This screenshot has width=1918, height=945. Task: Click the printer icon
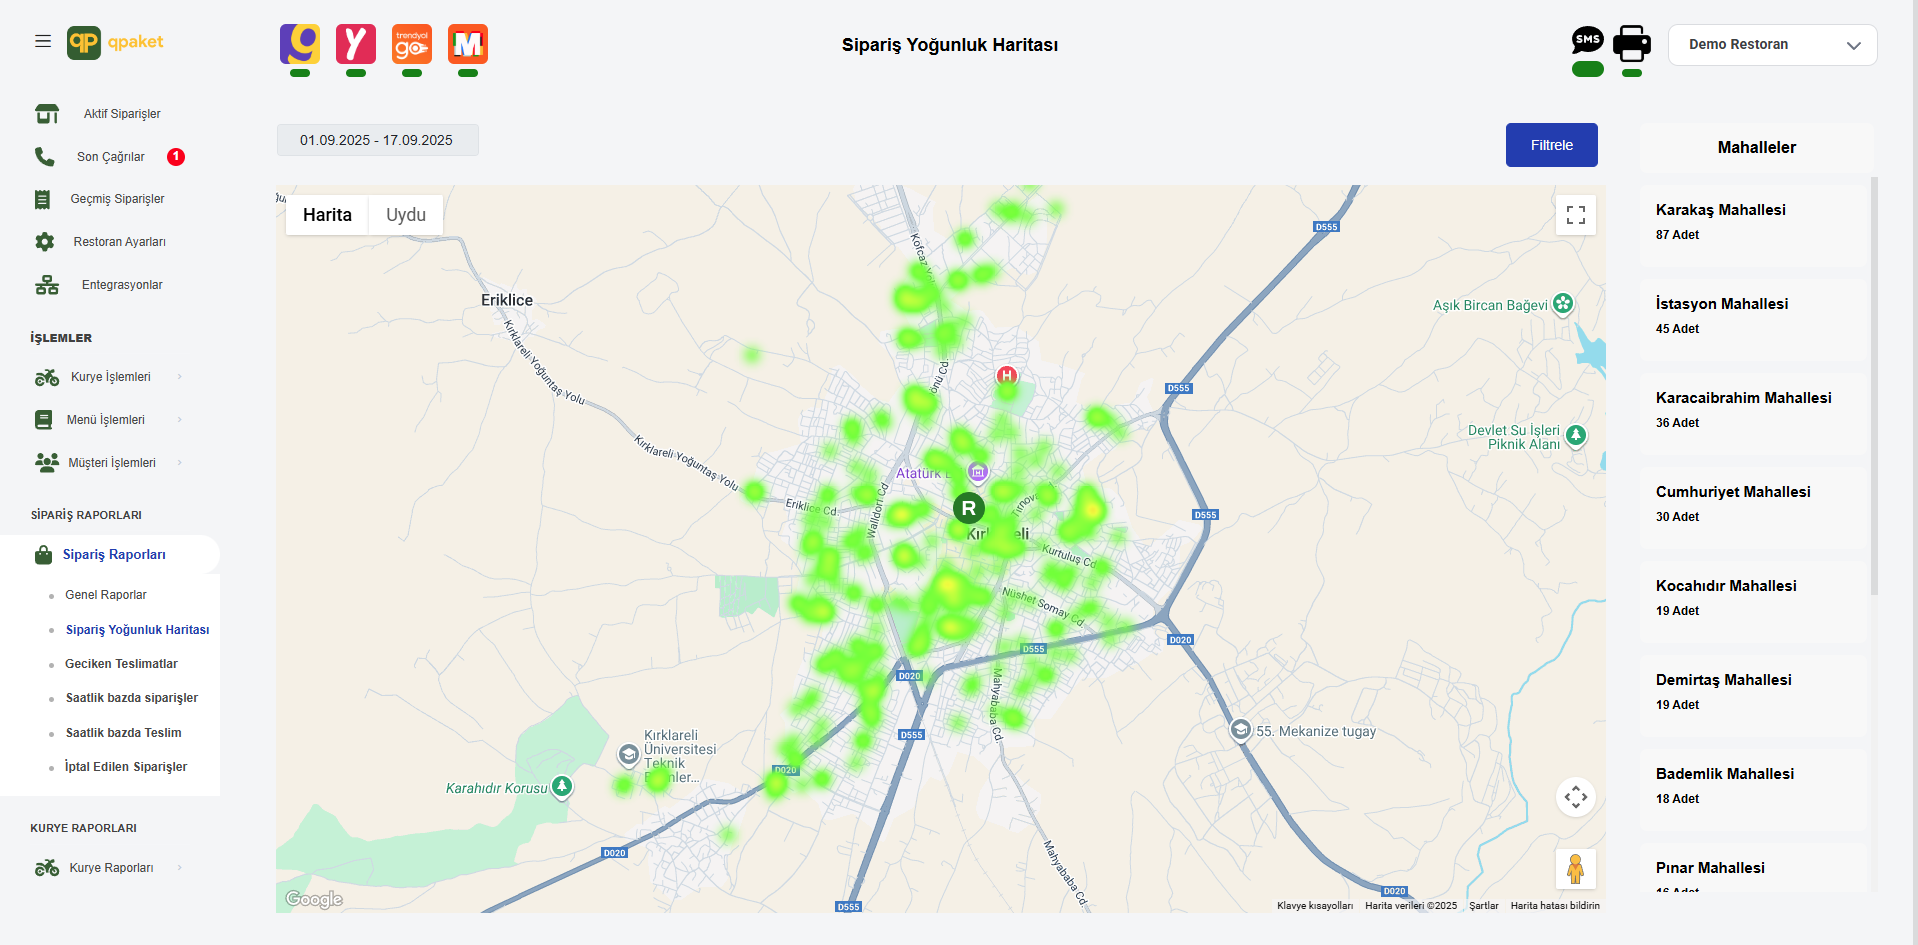point(1632,43)
